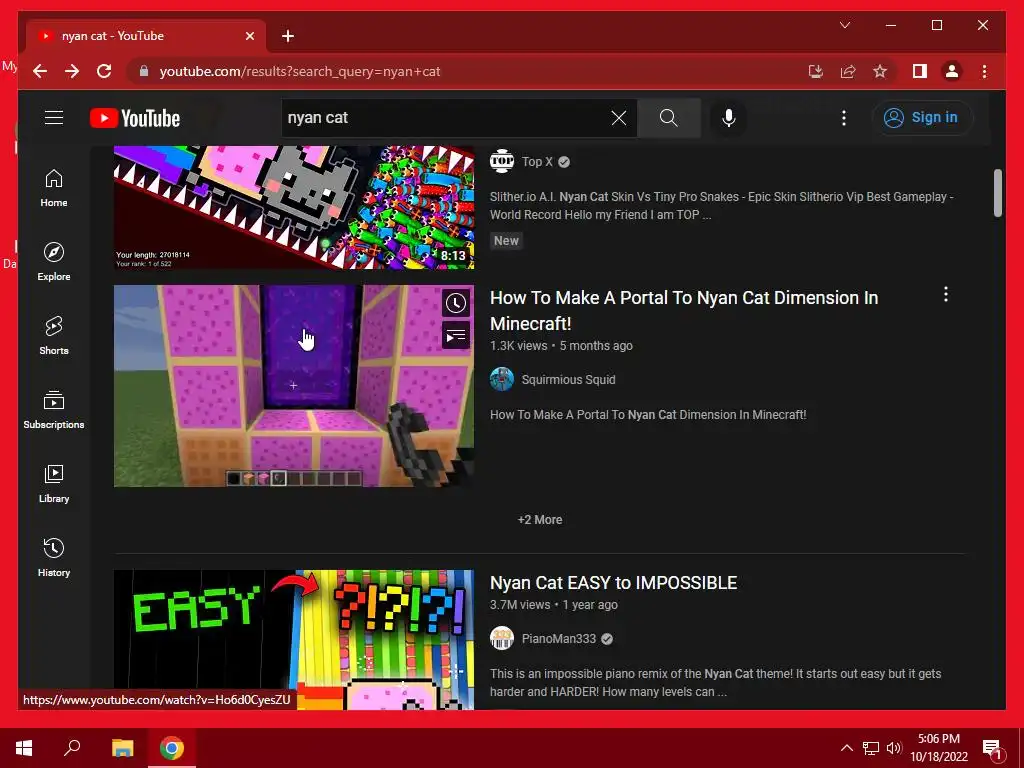
Task: Open Windows notification center
Action: click(x=991, y=748)
